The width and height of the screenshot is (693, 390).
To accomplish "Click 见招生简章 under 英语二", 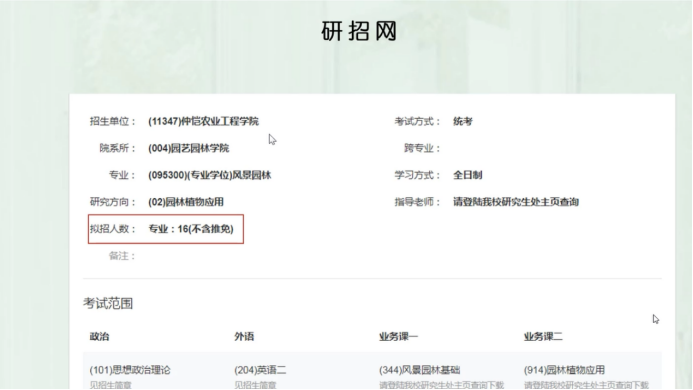I will [x=255, y=385].
